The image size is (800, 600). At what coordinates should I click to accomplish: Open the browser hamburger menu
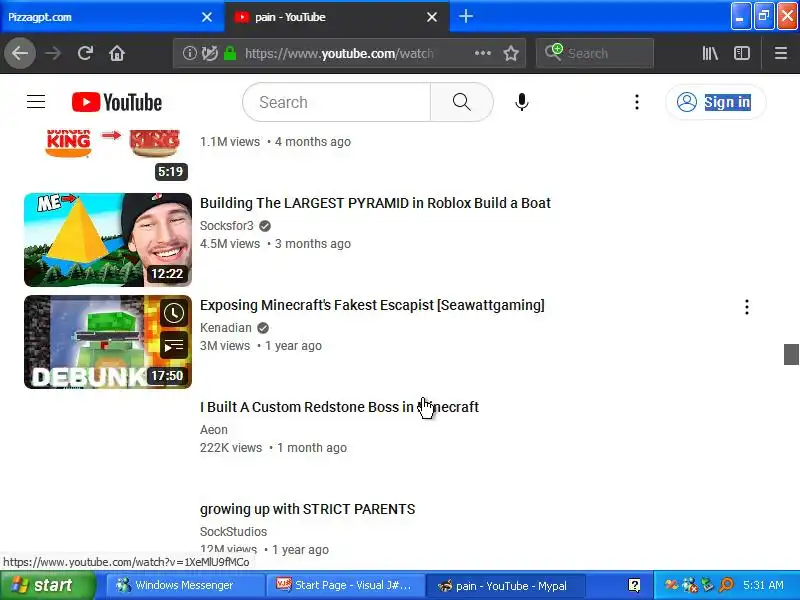tap(781, 53)
